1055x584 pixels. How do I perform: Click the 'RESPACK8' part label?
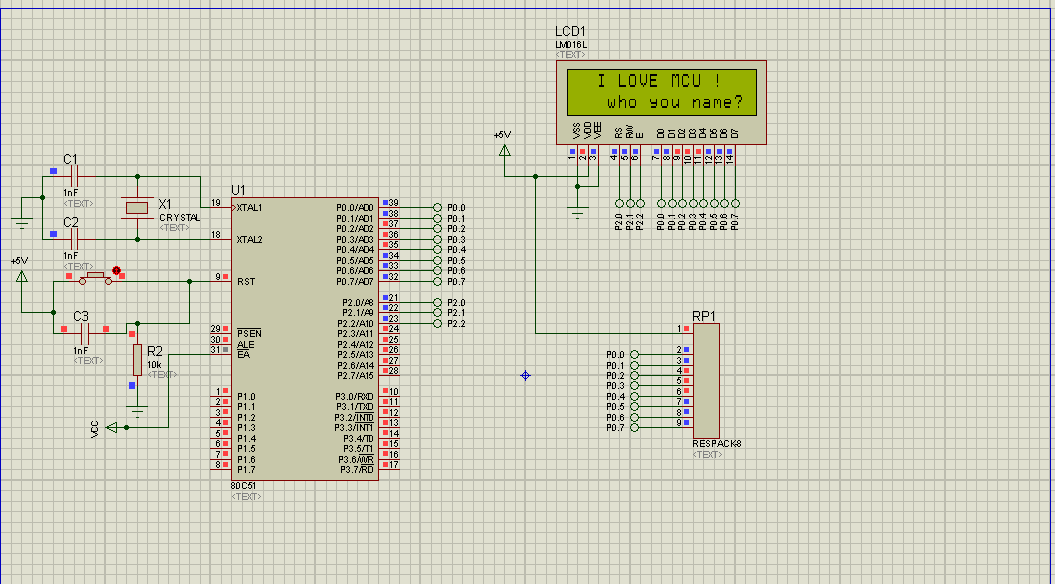[x=717, y=444]
